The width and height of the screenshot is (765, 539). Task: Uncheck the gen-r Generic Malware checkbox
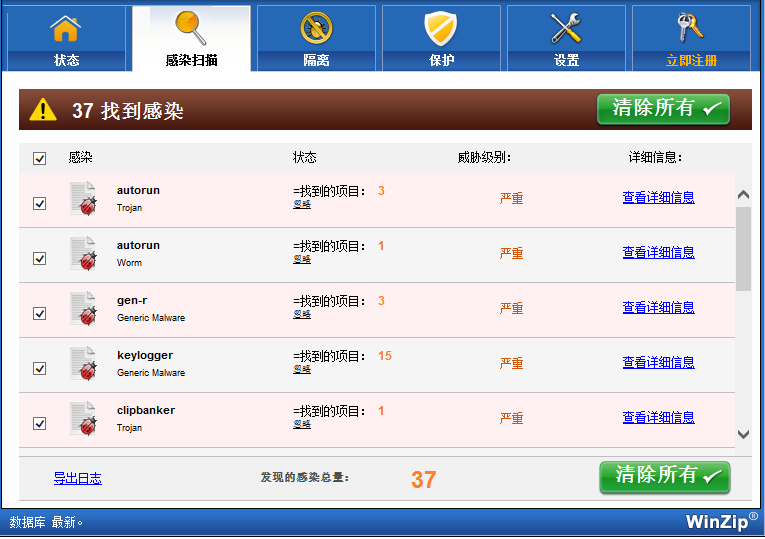40,313
